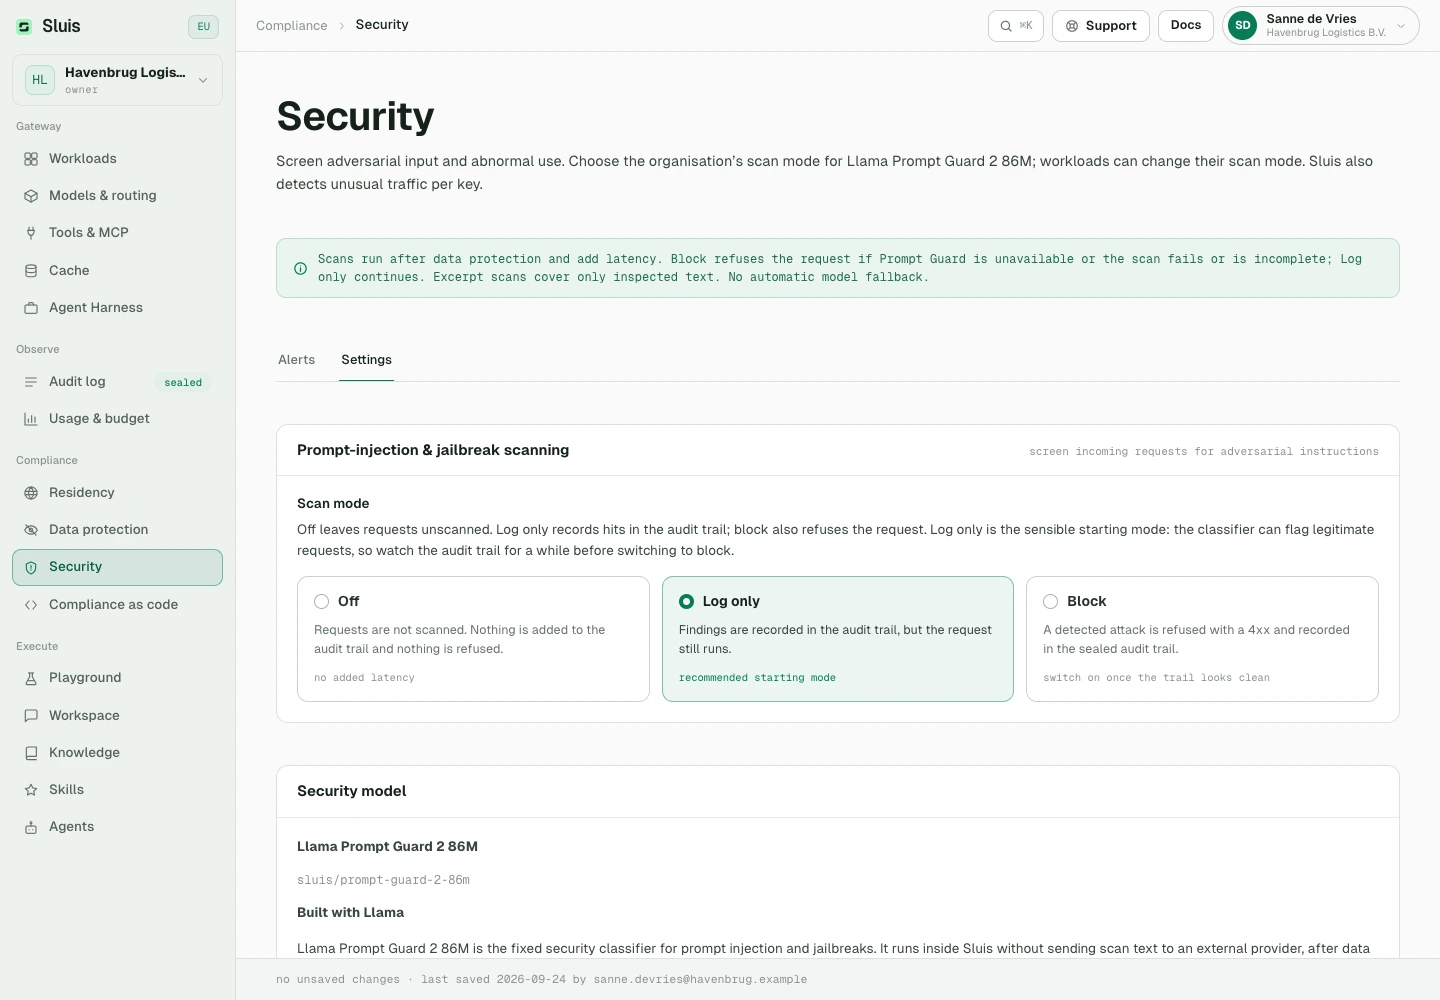The image size is (1440, 1000).
Task: Click the Skills star icon
Action: [31, 790]
